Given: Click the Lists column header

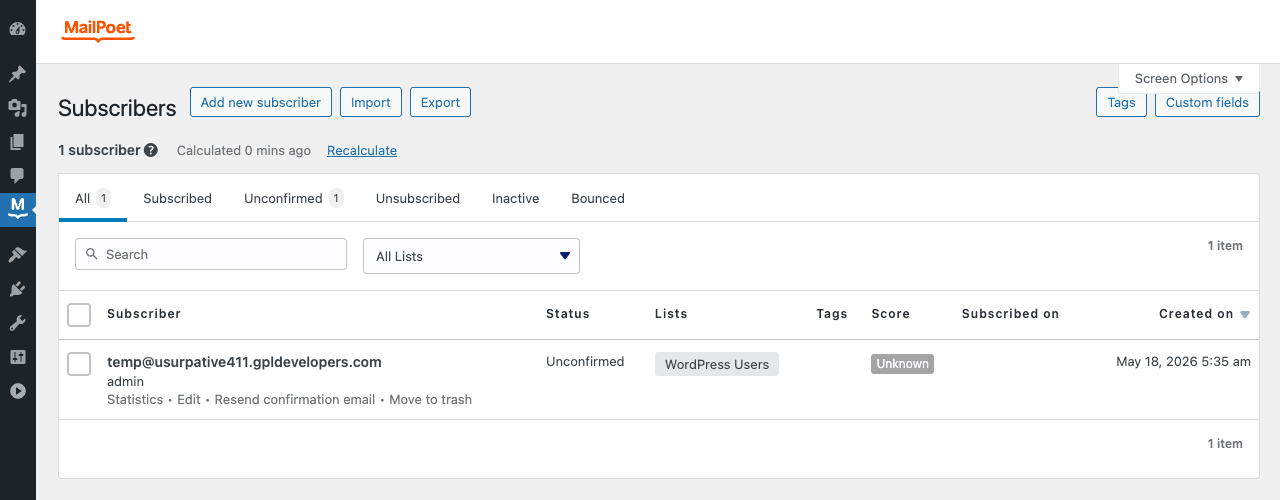Looking at the screenshot, I should point(671,314).
